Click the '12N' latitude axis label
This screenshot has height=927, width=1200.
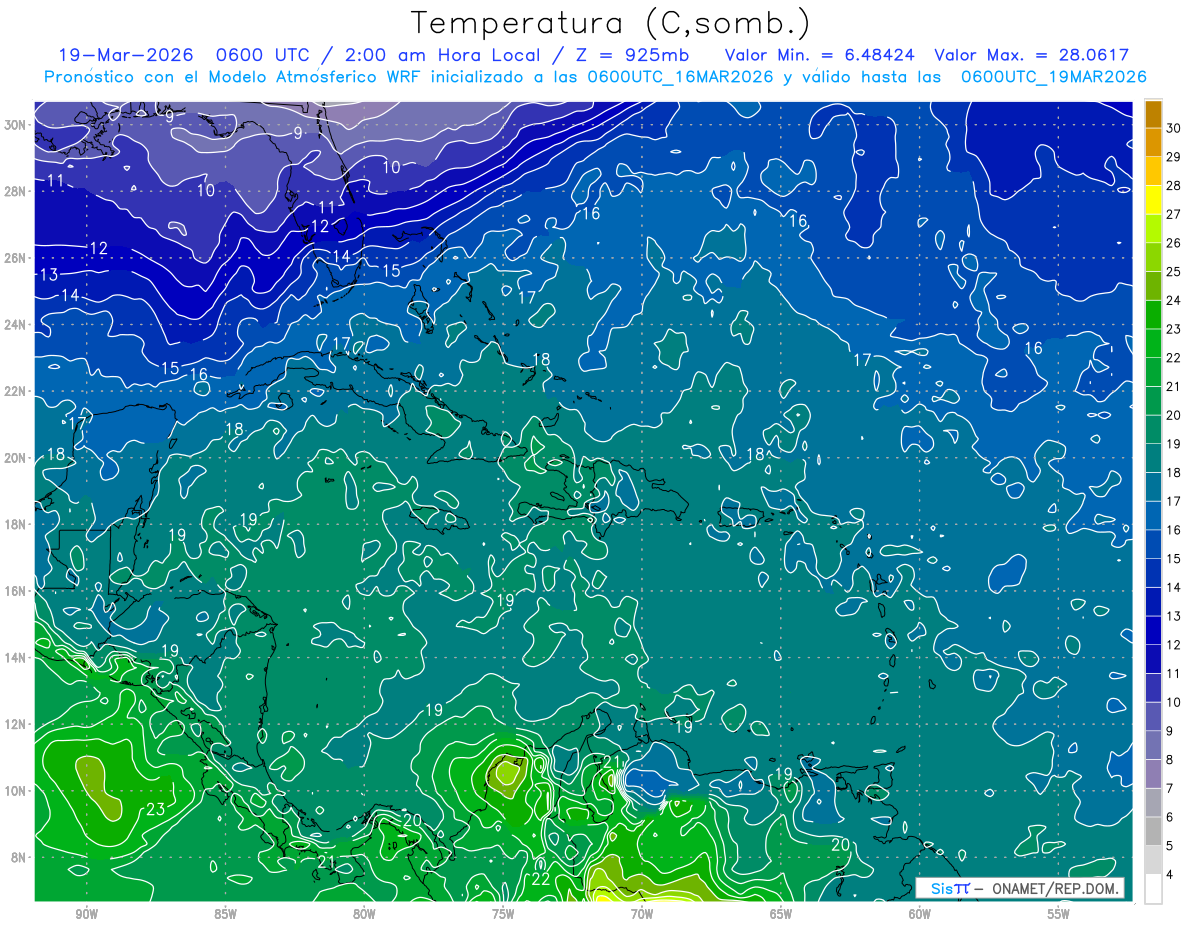click(x=15, y=724)
